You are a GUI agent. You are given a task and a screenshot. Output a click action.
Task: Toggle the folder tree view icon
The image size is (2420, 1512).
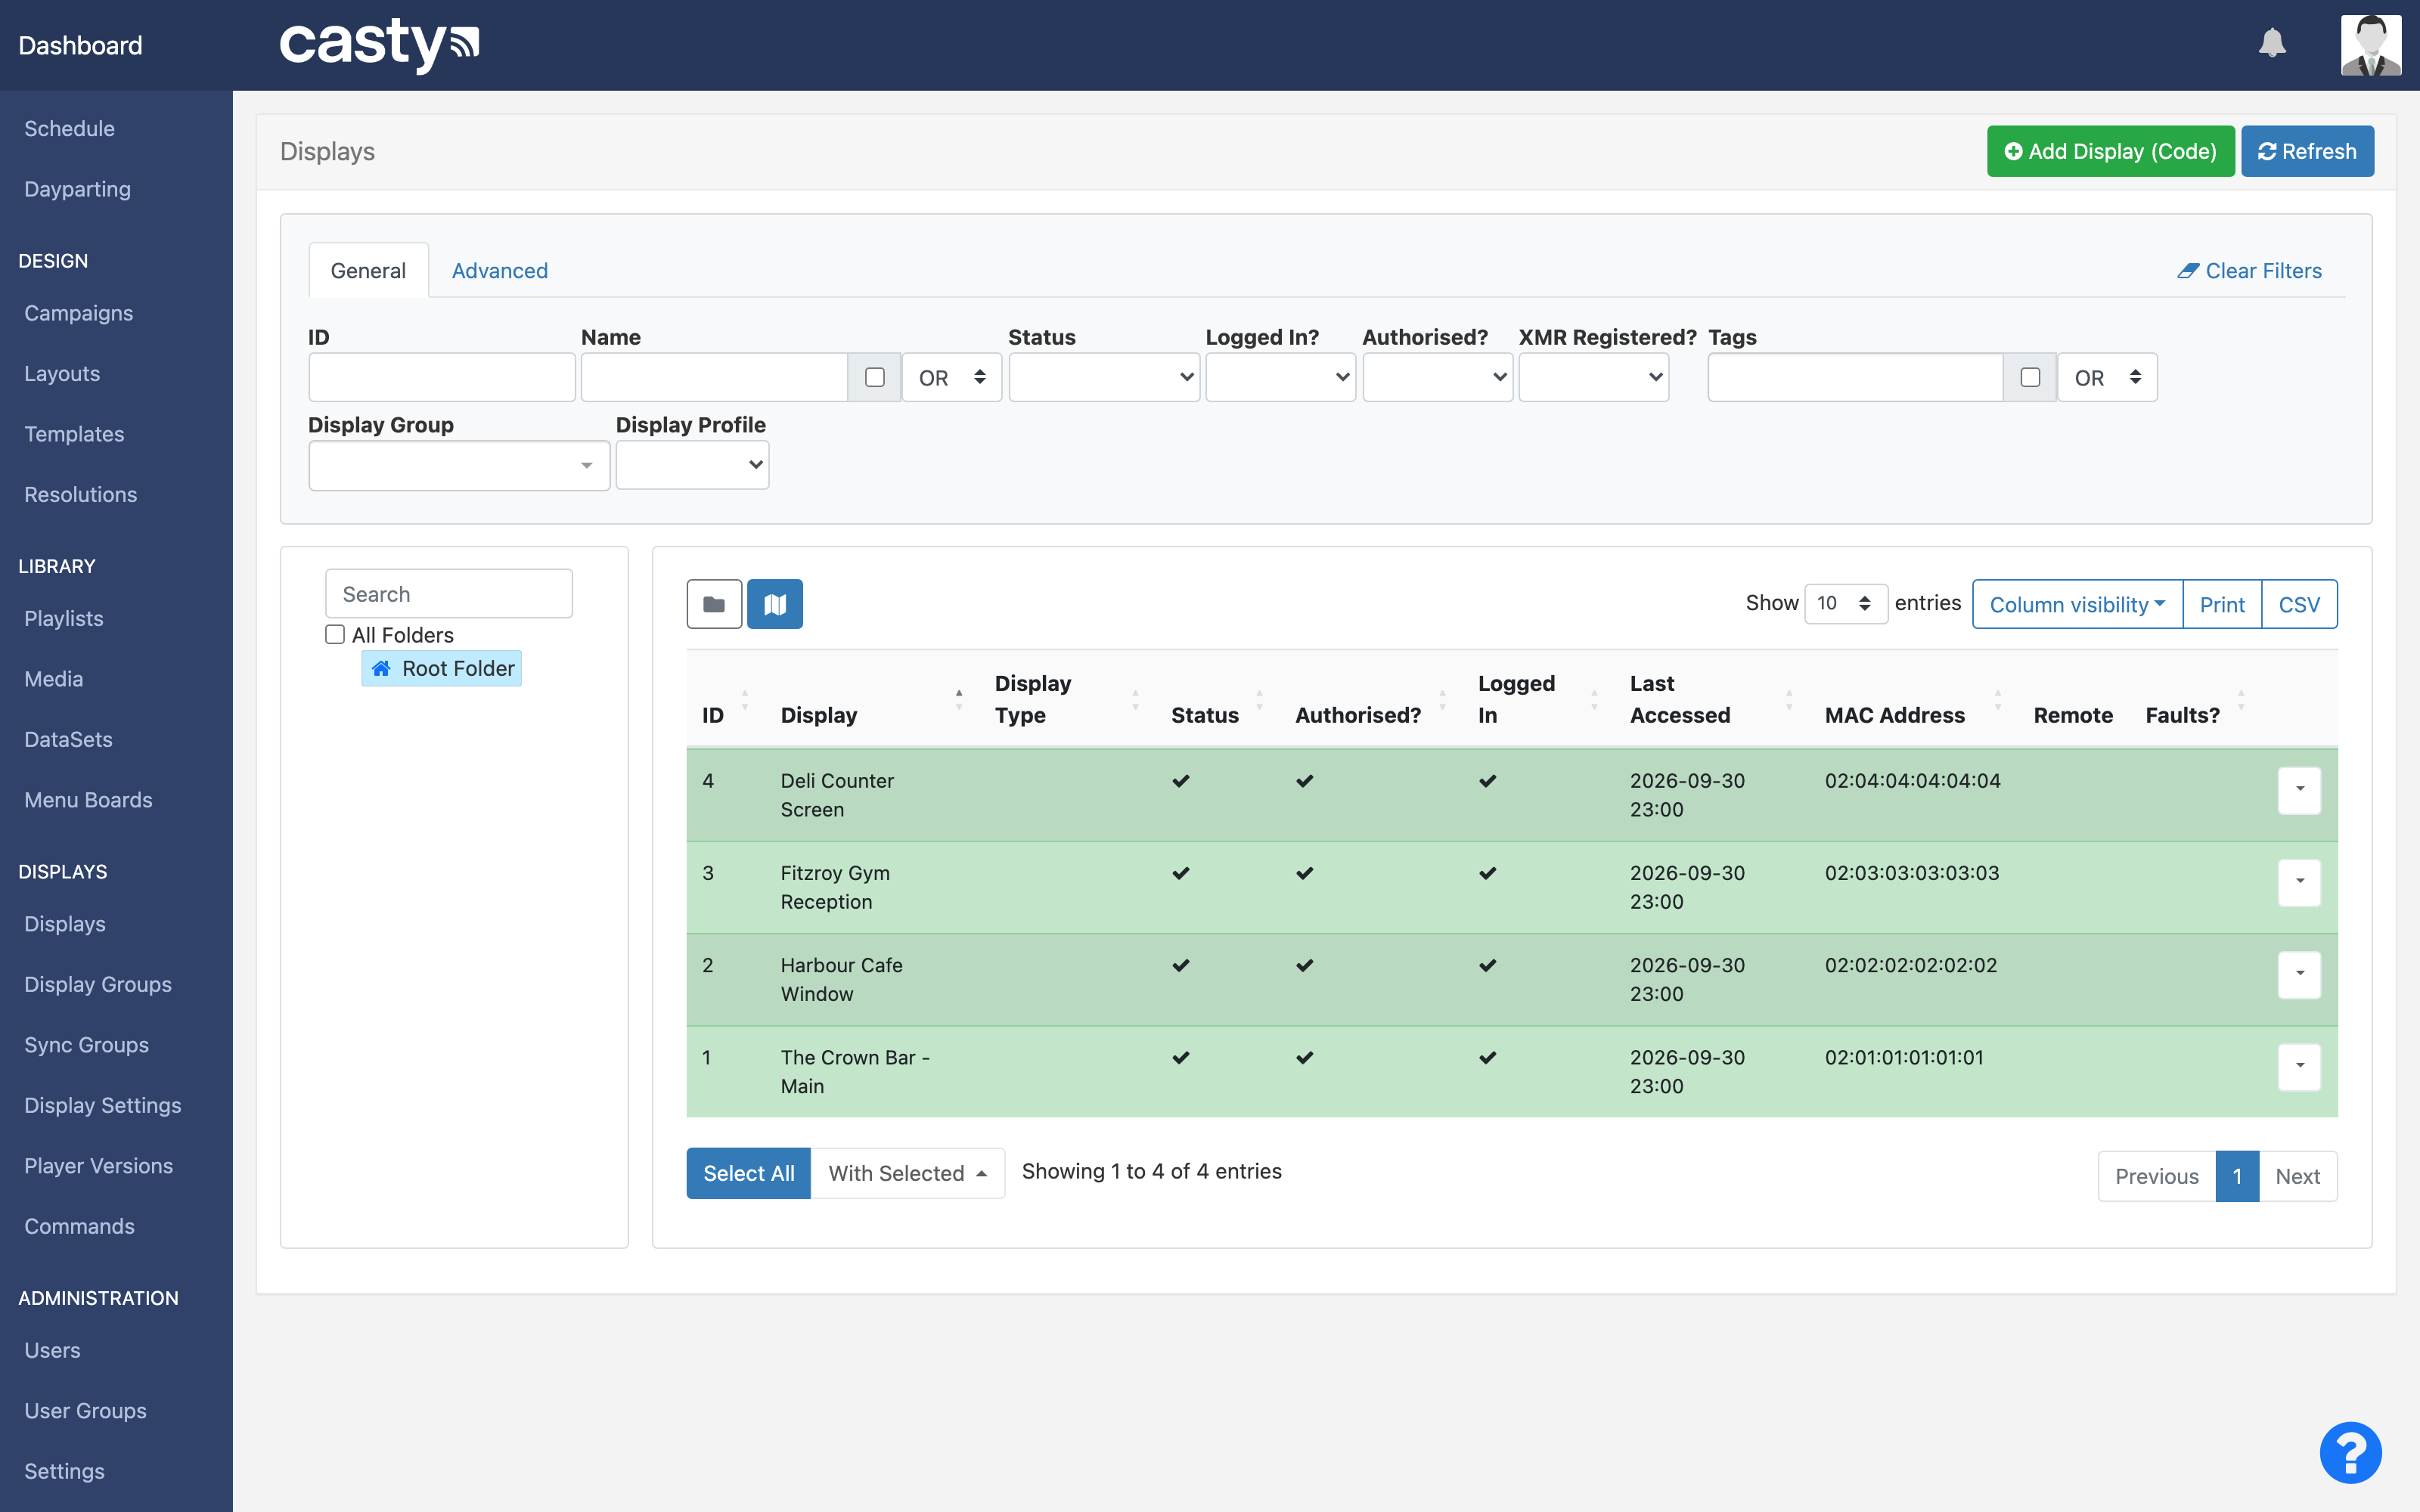(714, 604)
